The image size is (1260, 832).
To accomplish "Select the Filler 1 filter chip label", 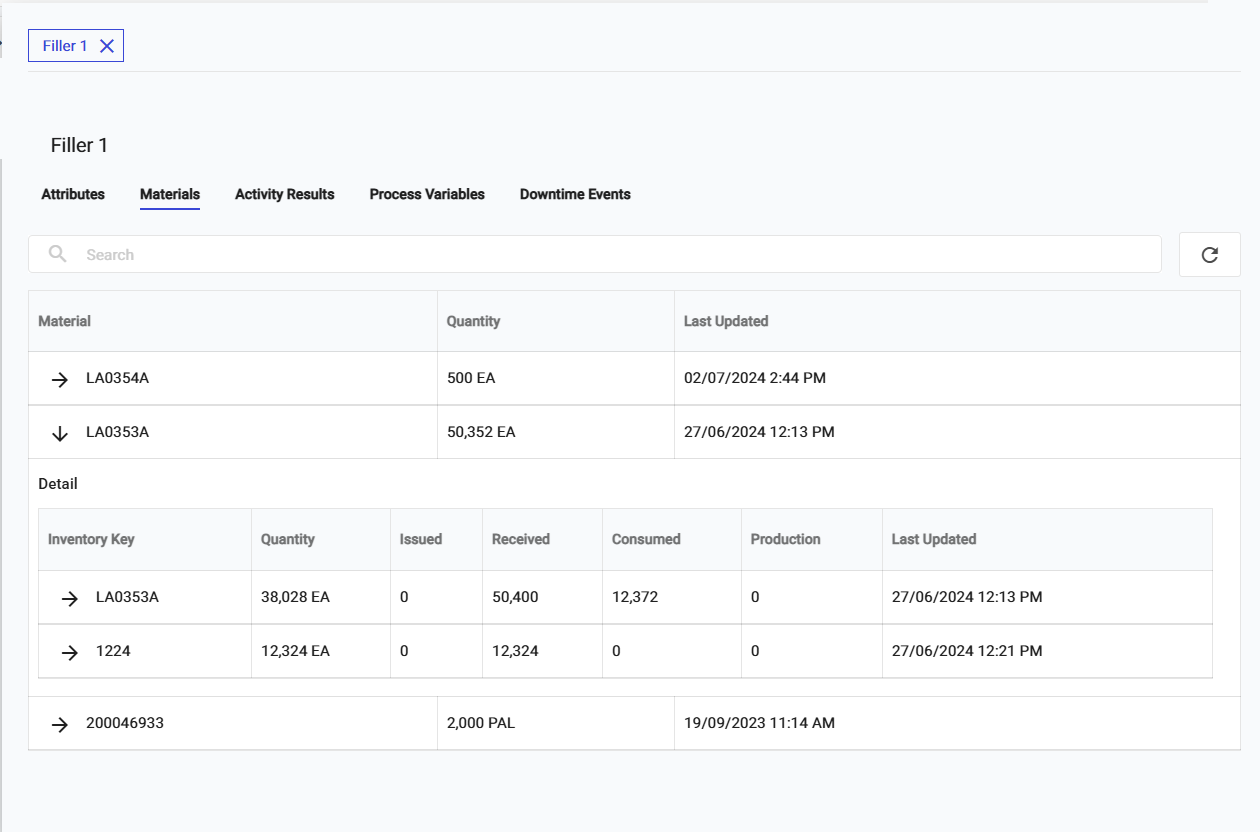I will point(65,46).
